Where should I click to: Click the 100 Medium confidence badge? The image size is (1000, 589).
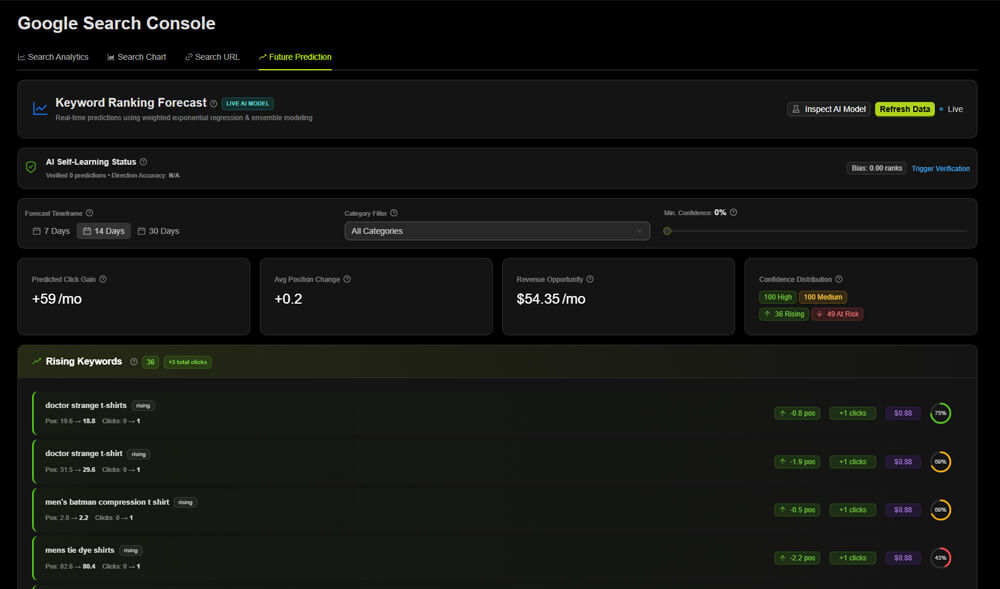823,297
